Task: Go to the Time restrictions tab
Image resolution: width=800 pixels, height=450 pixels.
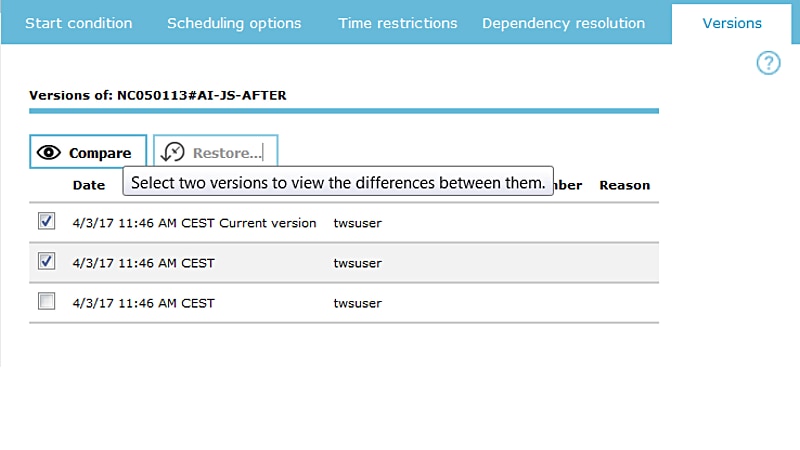Action: 397,23
